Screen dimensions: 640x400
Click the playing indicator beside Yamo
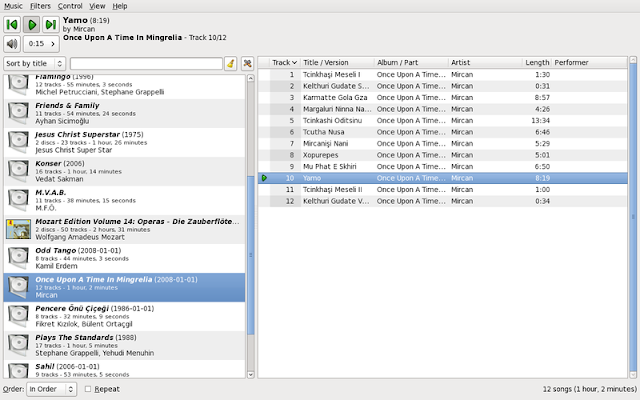(x=264, y=178)
